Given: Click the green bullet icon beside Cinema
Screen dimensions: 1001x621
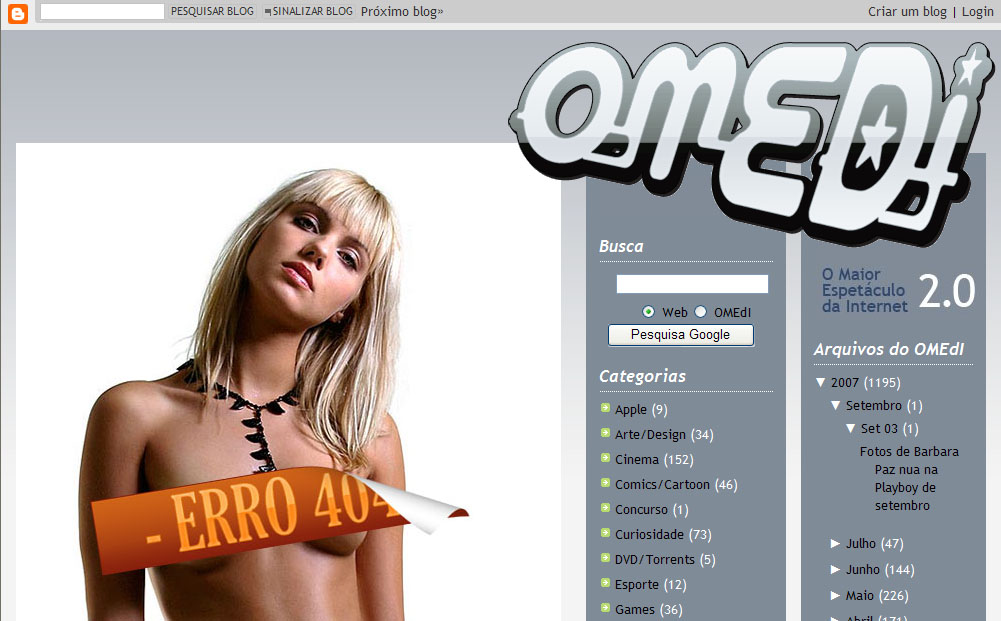Looking at the screenshot, I should tap(605, 458).
